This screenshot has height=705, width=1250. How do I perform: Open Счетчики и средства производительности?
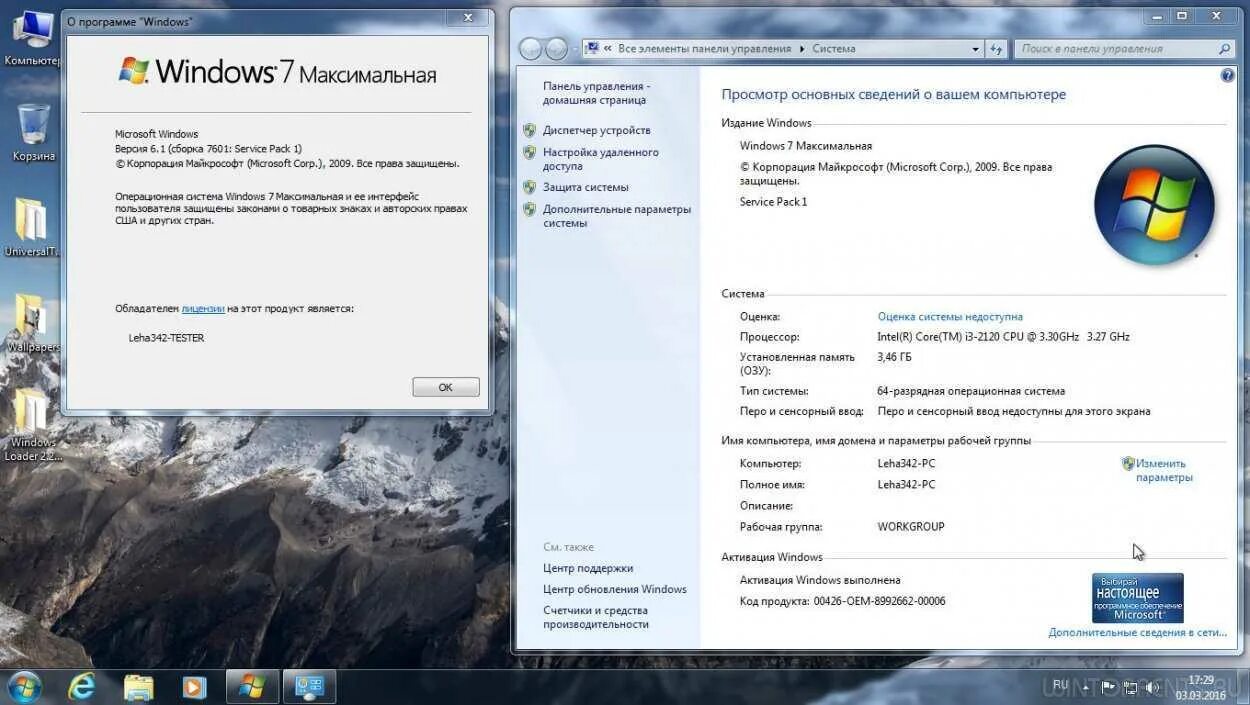tap(596, 617)
